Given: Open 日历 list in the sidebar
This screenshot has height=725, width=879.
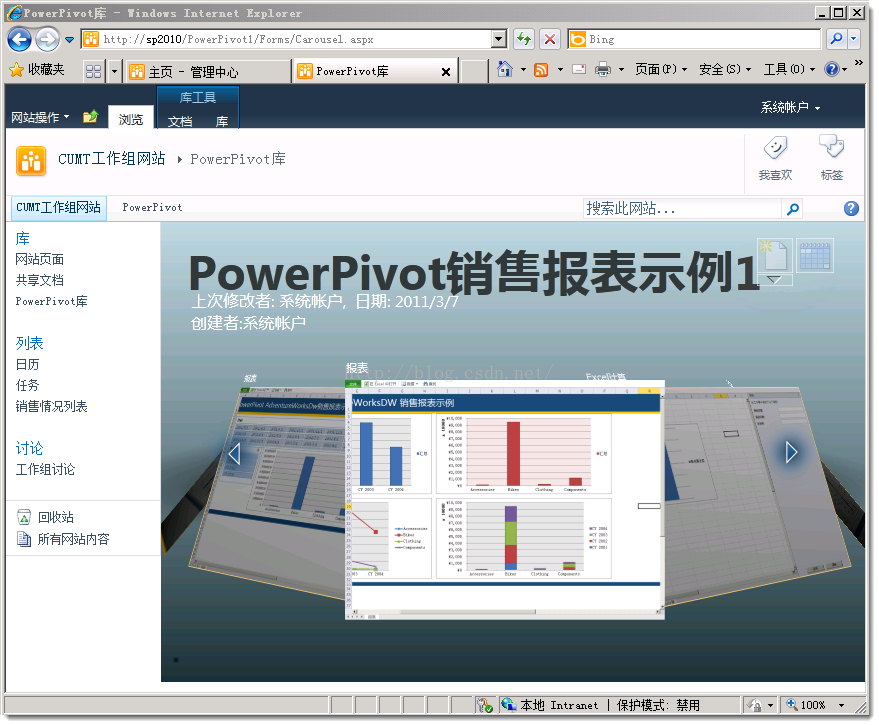Looking at the screenshot, I should pyautogui.click(x=27, y=364).
